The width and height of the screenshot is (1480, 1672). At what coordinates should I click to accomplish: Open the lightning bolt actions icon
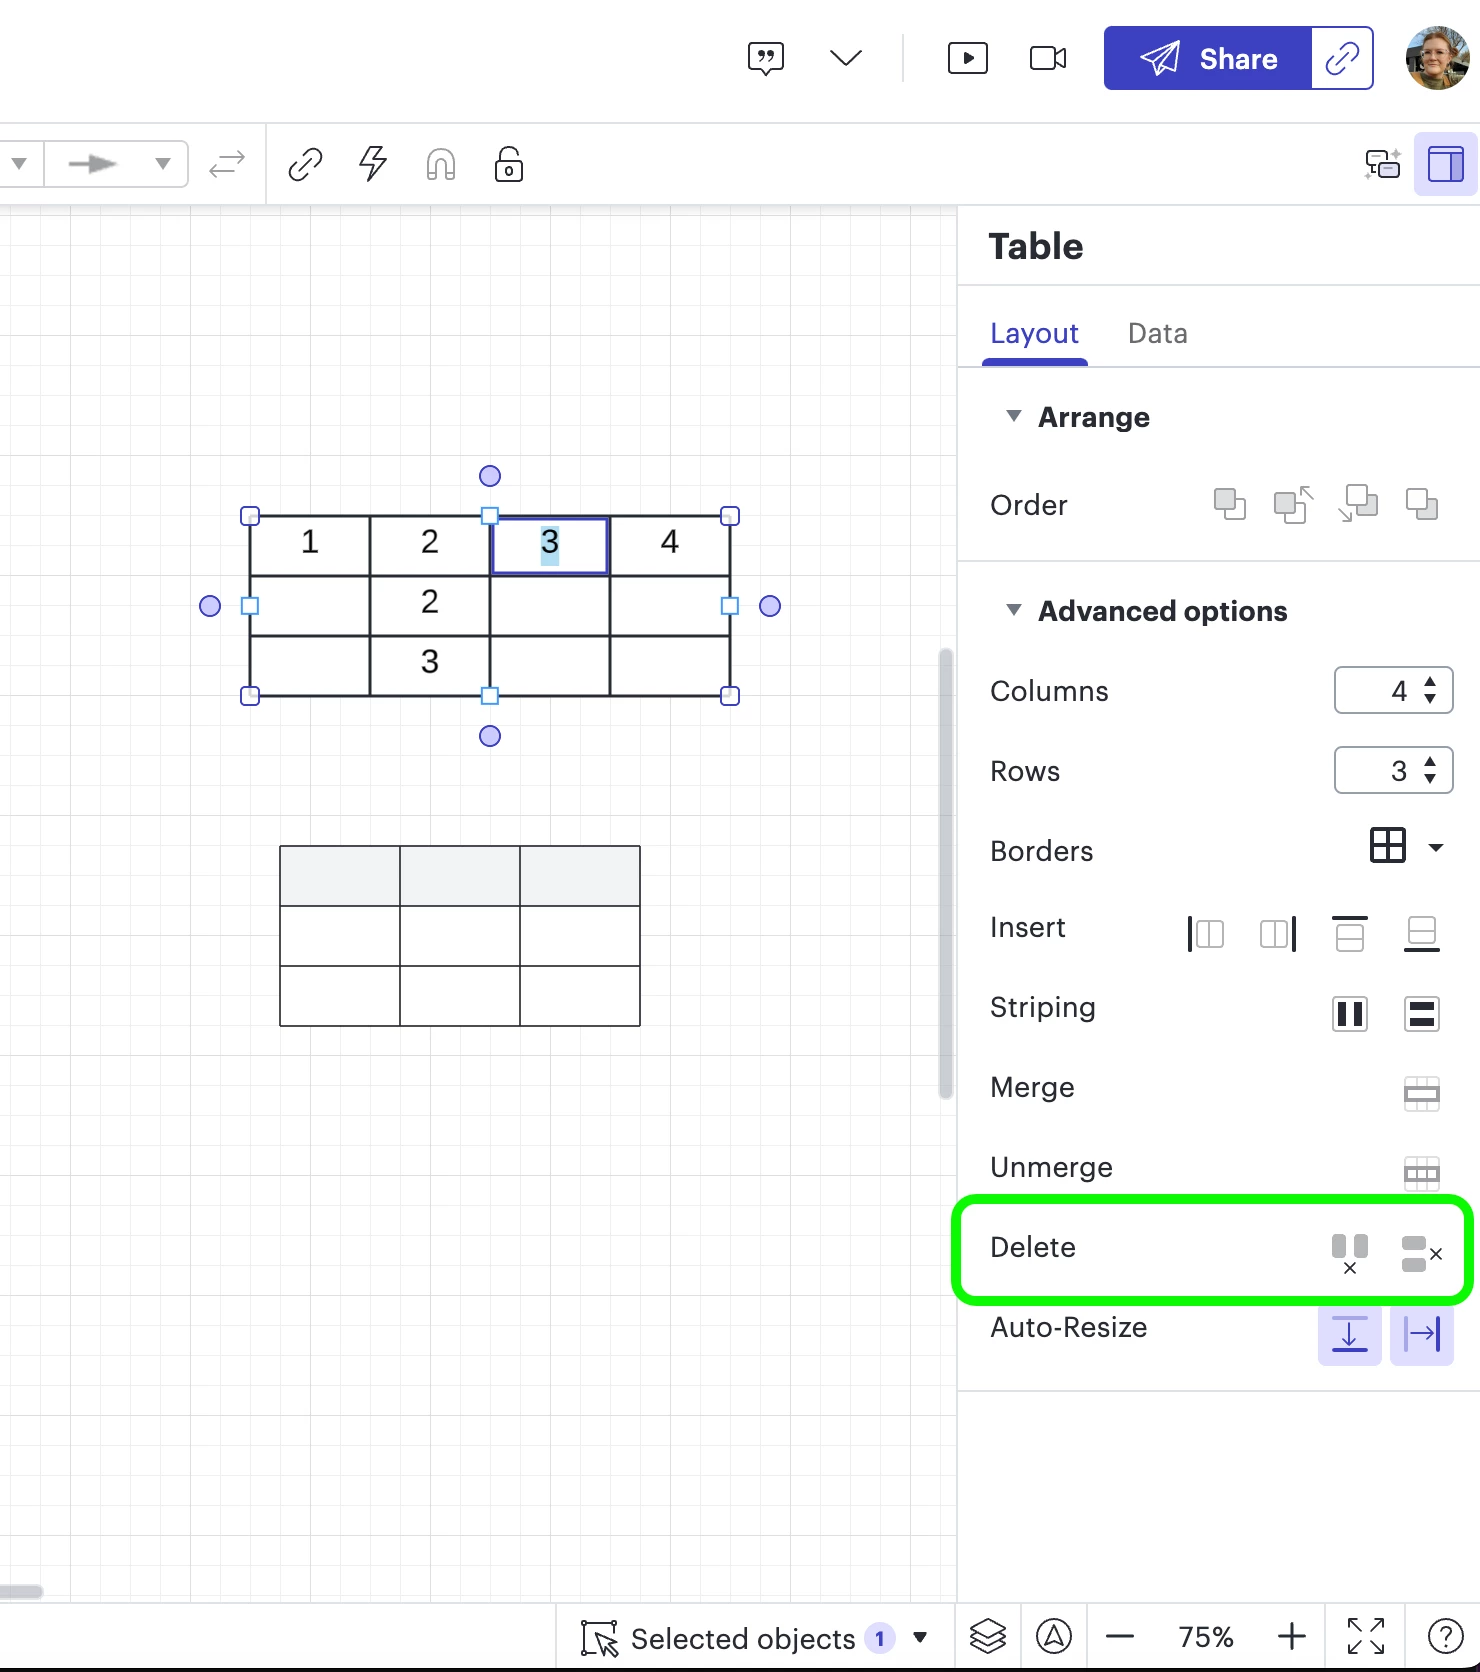click(373, 164)
